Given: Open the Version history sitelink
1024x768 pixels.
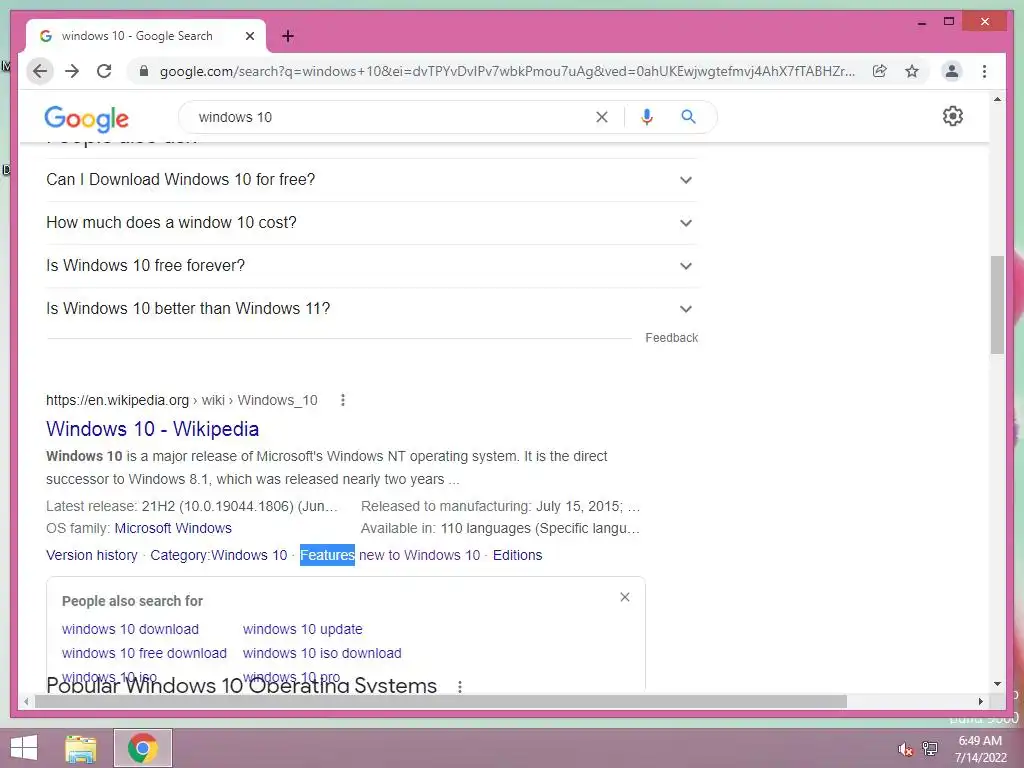Looking at the screenshot, I should (92, 555).
